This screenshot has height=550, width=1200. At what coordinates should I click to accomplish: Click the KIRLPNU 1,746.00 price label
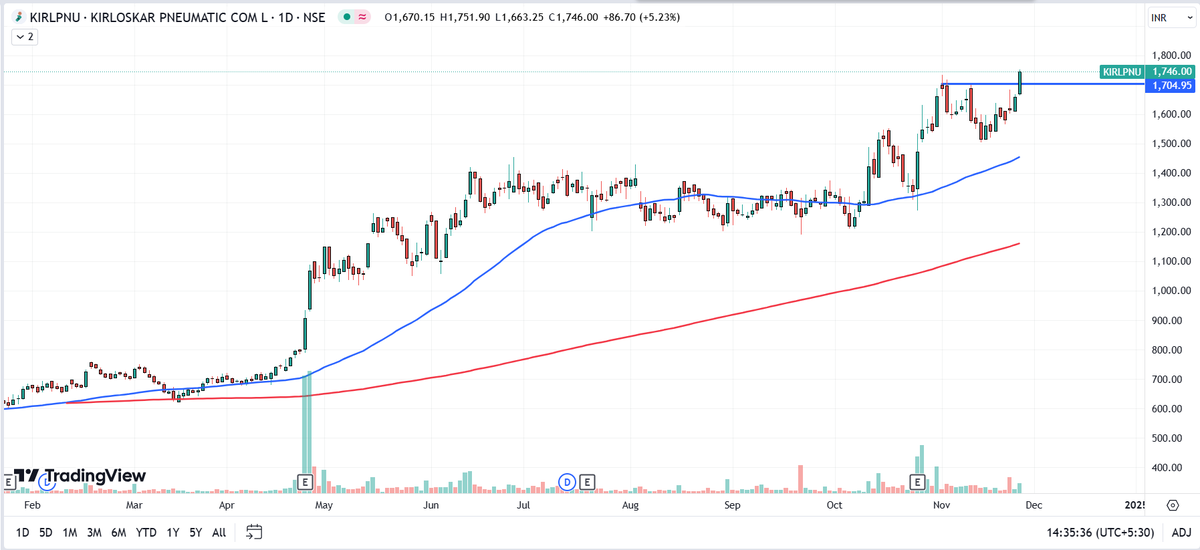pyautogui.click(x=1147, y=72)
